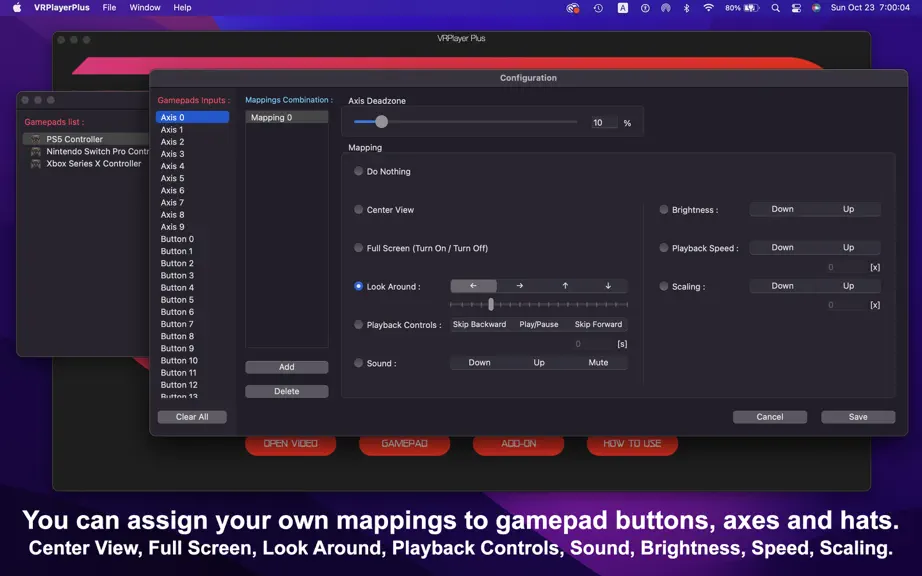
Task: Click the Nintendo Switch Pro Controller icon
Action: click(36, 152)
